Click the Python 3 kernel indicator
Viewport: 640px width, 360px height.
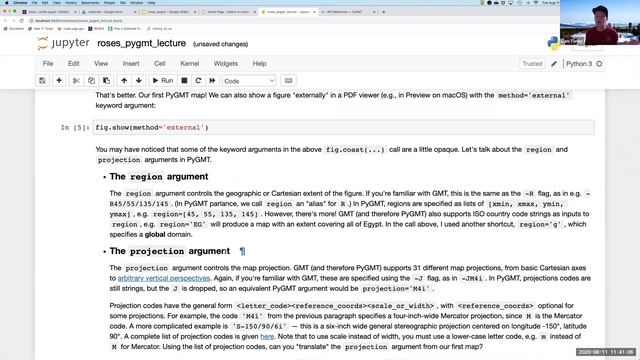[579, 64]
